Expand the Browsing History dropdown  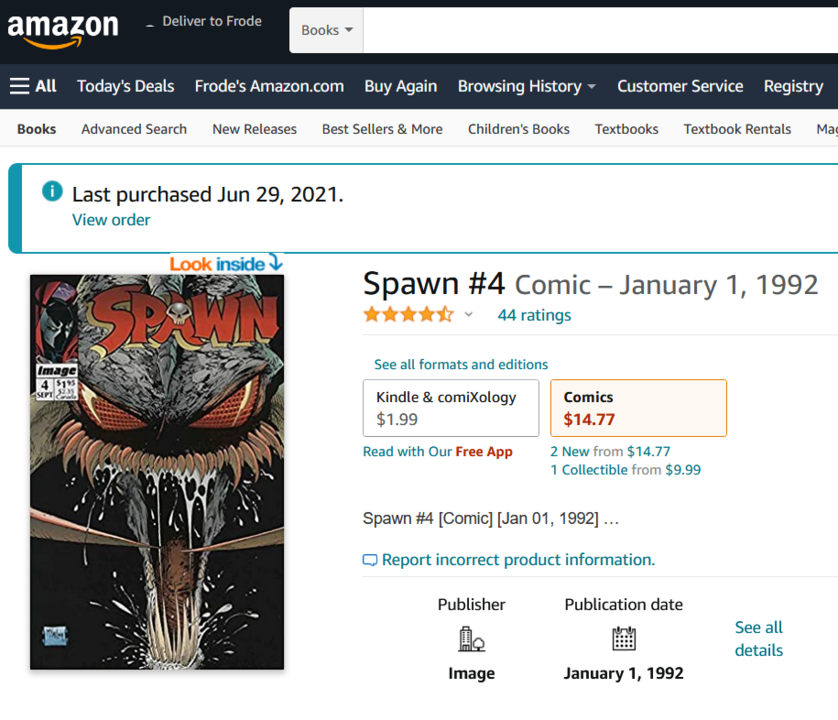point(526,86)
